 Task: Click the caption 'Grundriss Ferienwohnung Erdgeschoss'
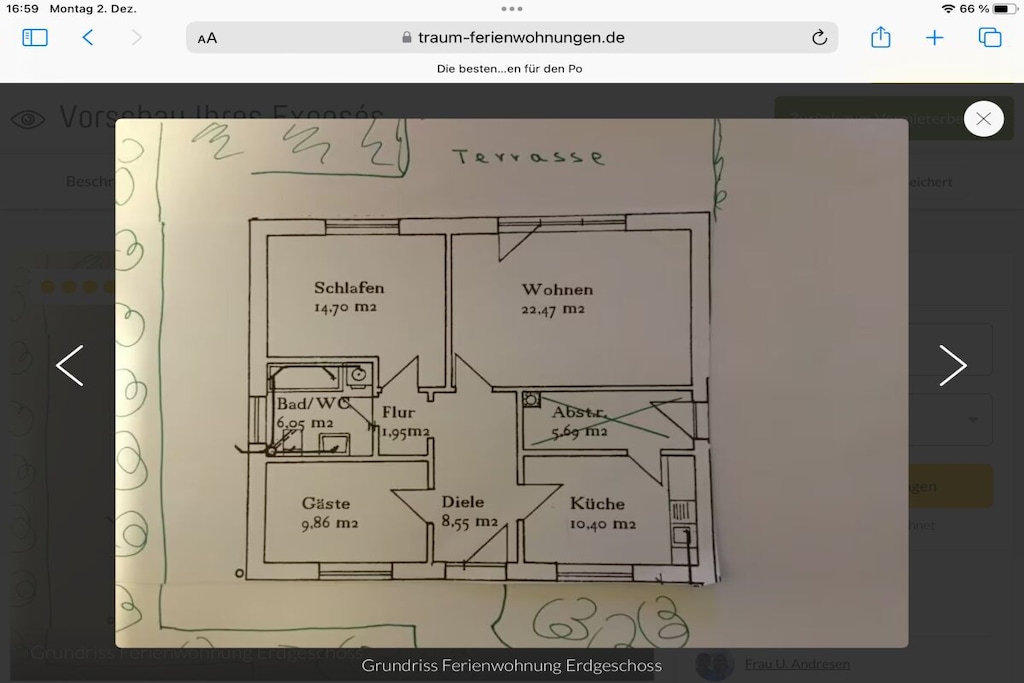pyautogui.click(x=511, y=665)
